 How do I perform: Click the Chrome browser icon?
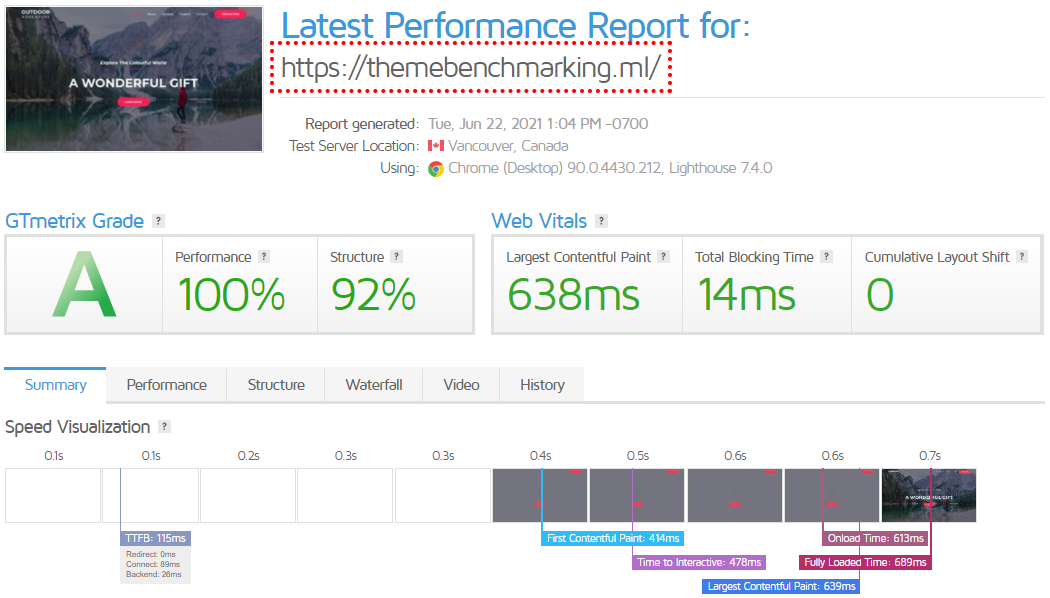(x=436, y=169)
